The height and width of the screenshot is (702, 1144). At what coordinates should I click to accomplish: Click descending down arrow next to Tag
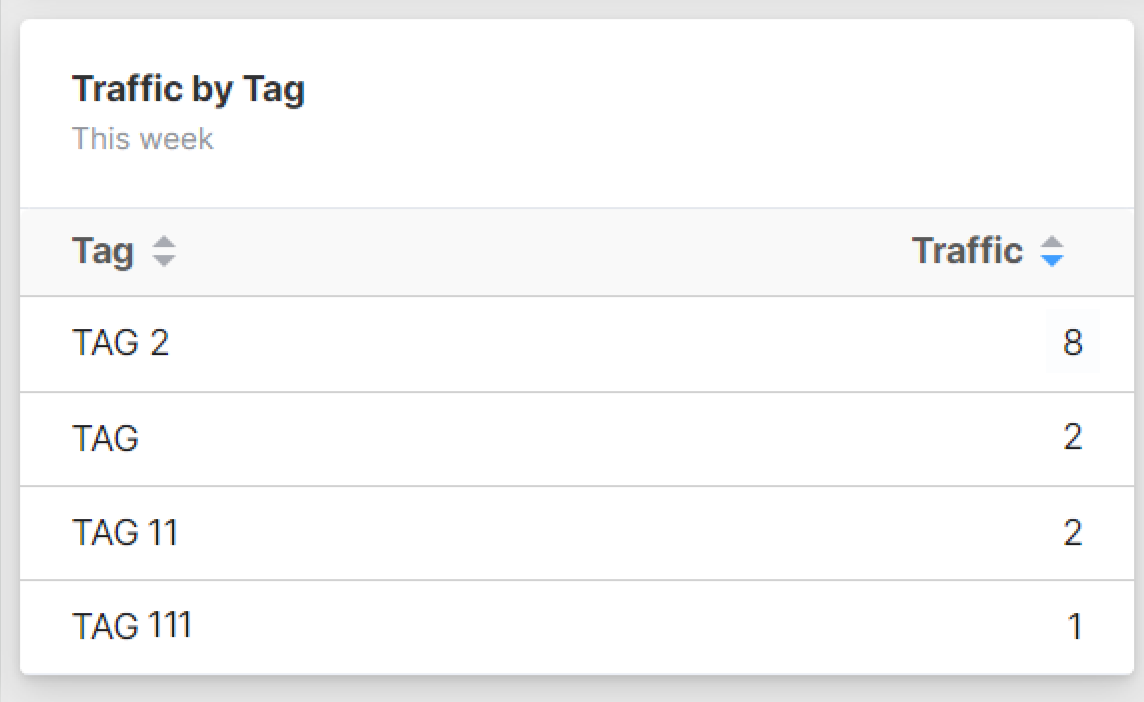(163, 260)
